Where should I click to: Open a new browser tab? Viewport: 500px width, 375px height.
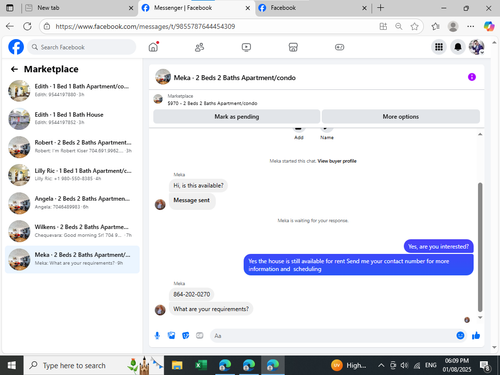point(380,8)
